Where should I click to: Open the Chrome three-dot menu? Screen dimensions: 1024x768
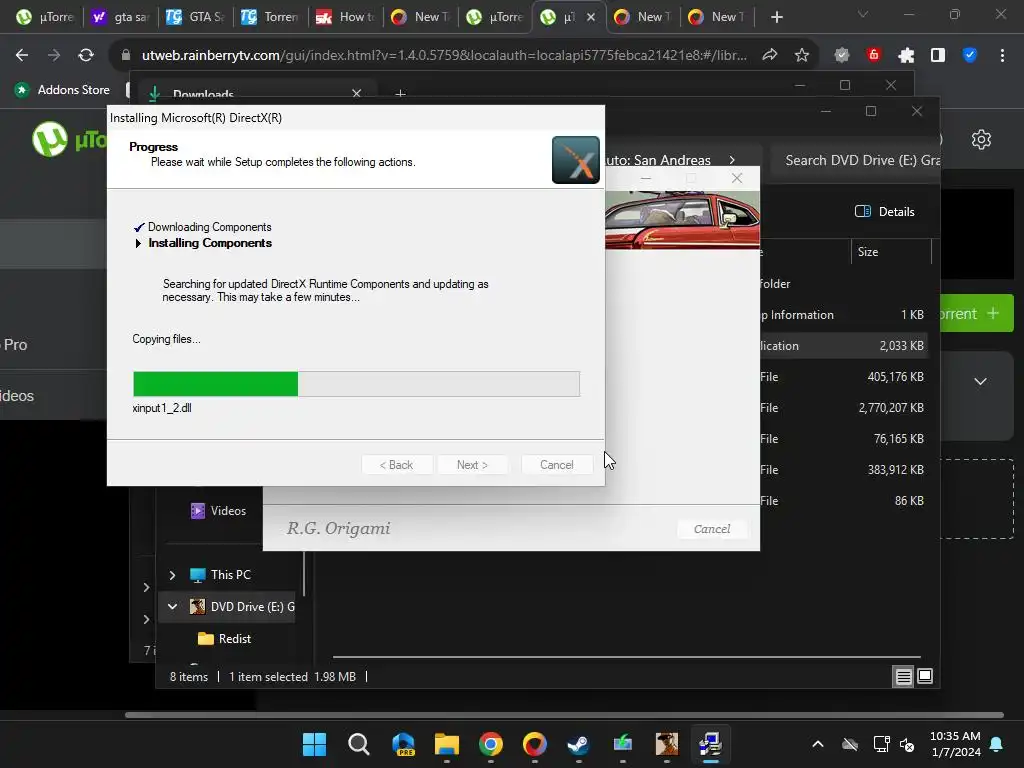click(x=1002, y=56)
